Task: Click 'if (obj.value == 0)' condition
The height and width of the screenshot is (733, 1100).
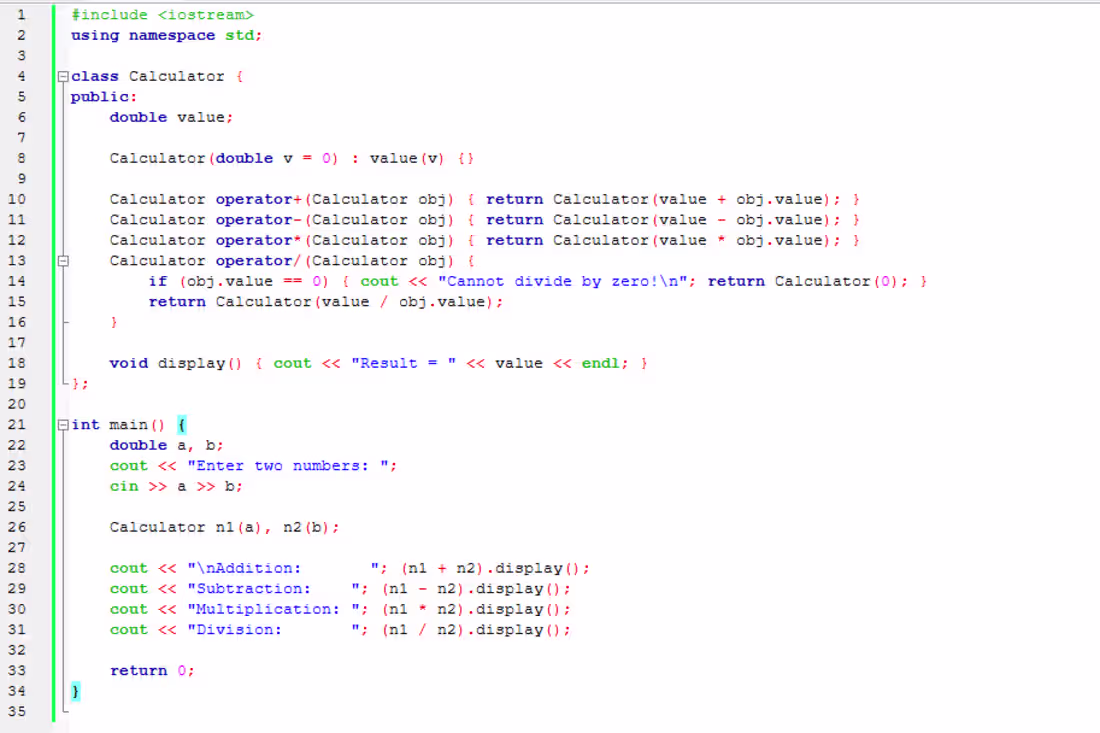Action: click(x=239, y=281)
